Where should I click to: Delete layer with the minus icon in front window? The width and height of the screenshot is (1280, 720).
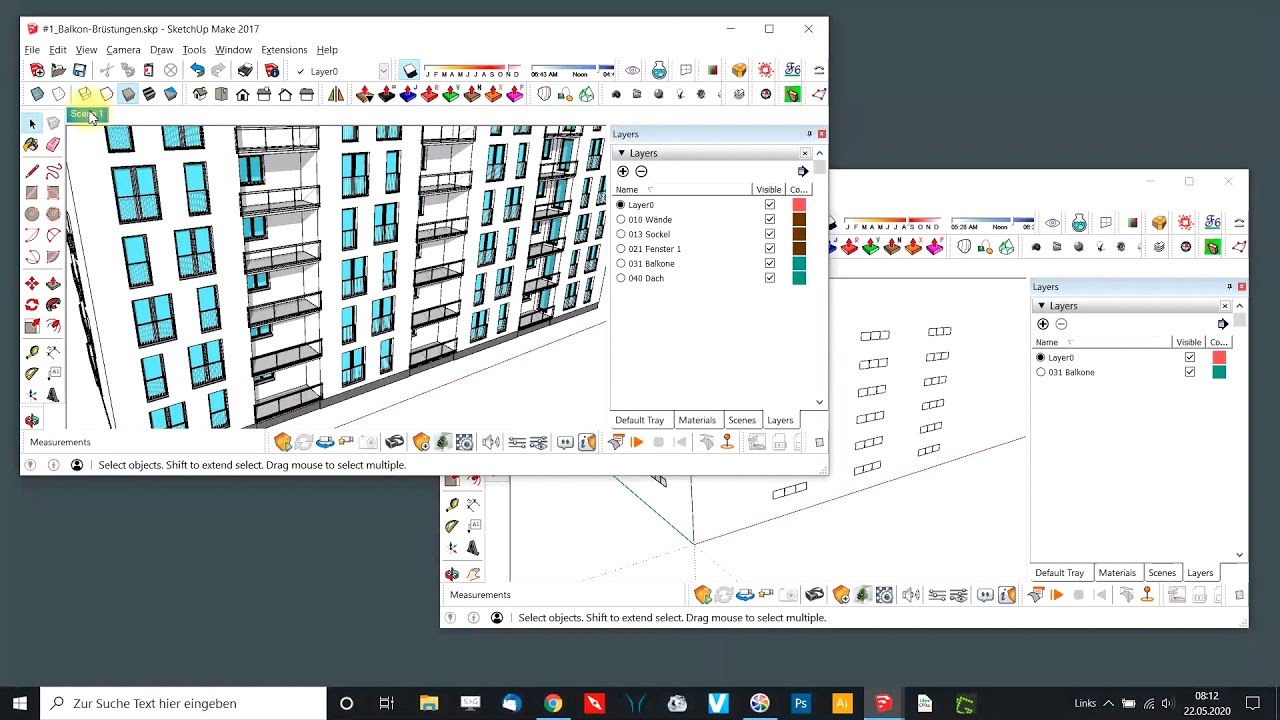[x=642, y=172]
